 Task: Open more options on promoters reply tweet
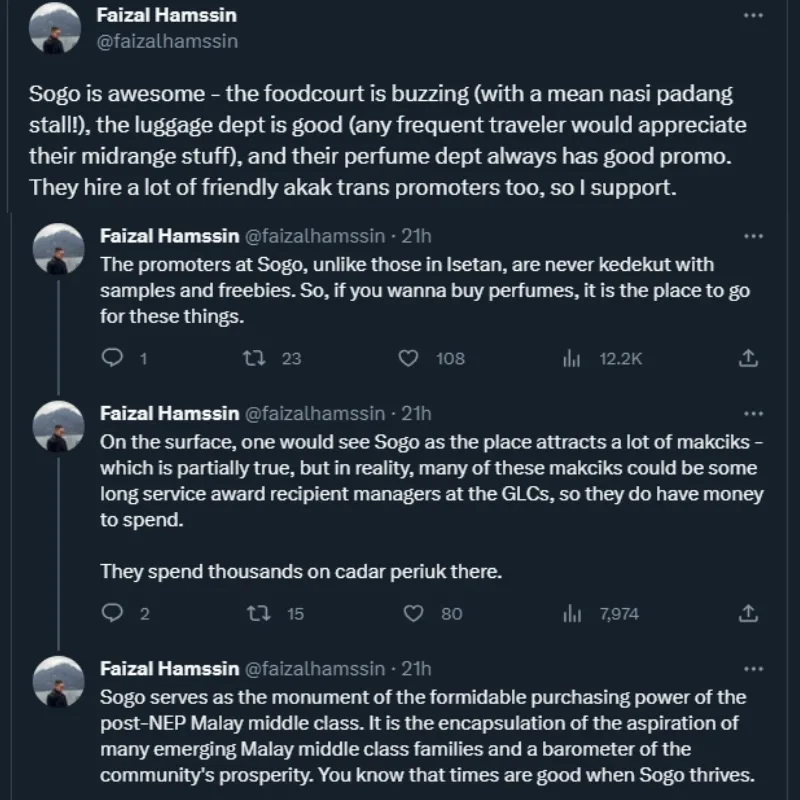point(754,236)
